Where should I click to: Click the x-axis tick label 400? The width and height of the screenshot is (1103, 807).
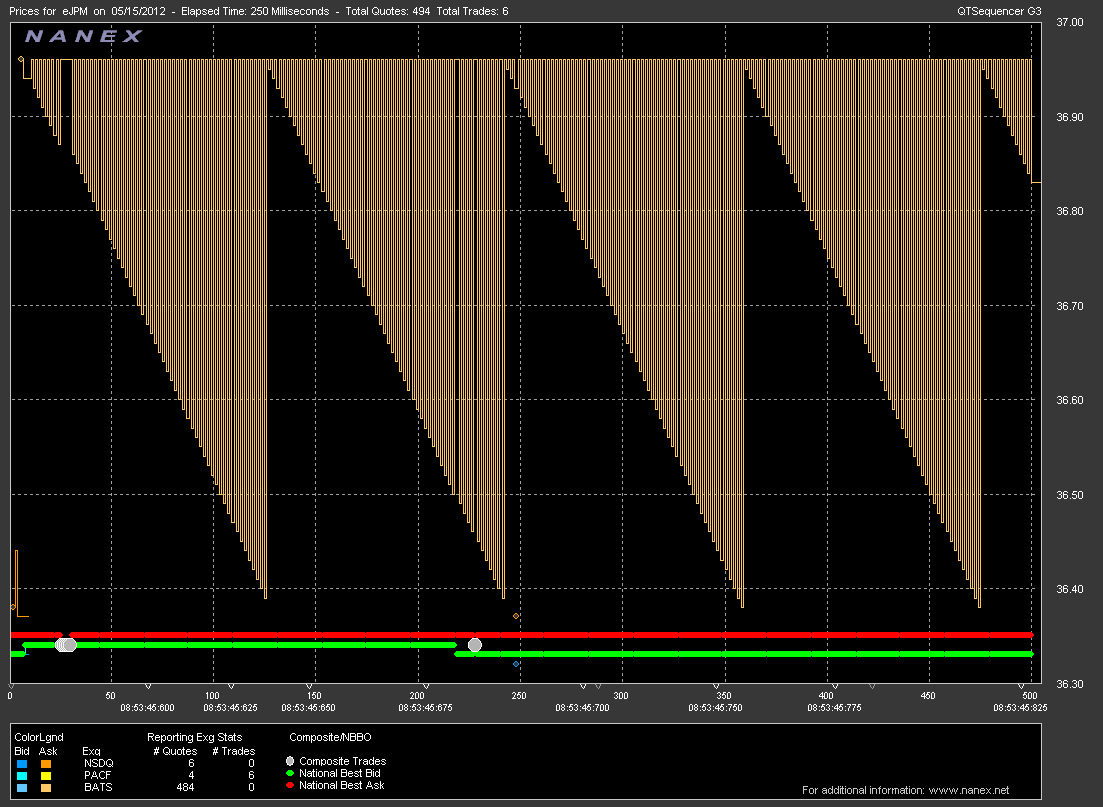pos(826,696)
